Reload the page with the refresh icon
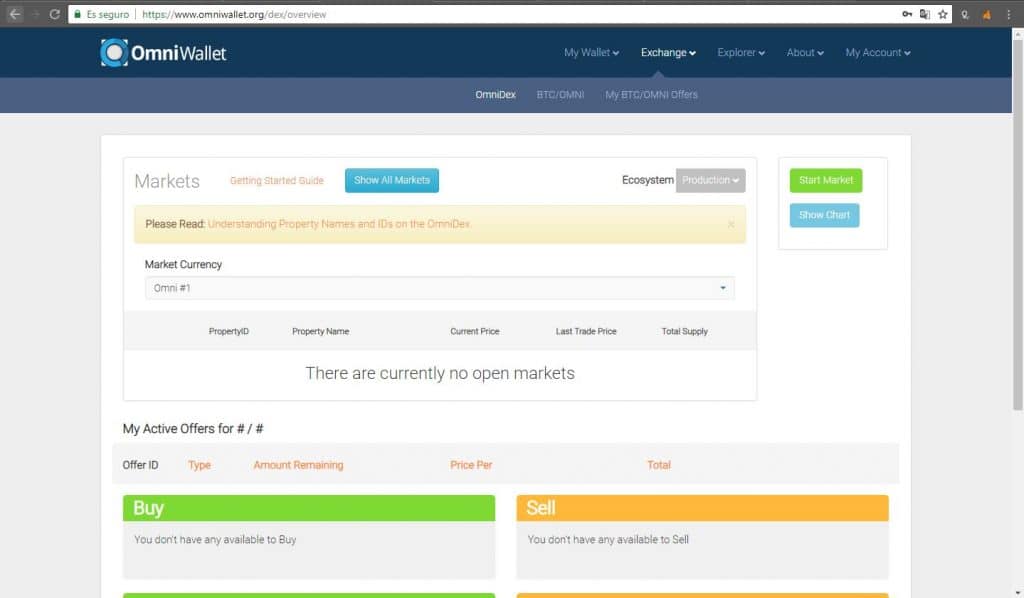This screenshot has width=1024, height=598. click(x=55, y=14)
